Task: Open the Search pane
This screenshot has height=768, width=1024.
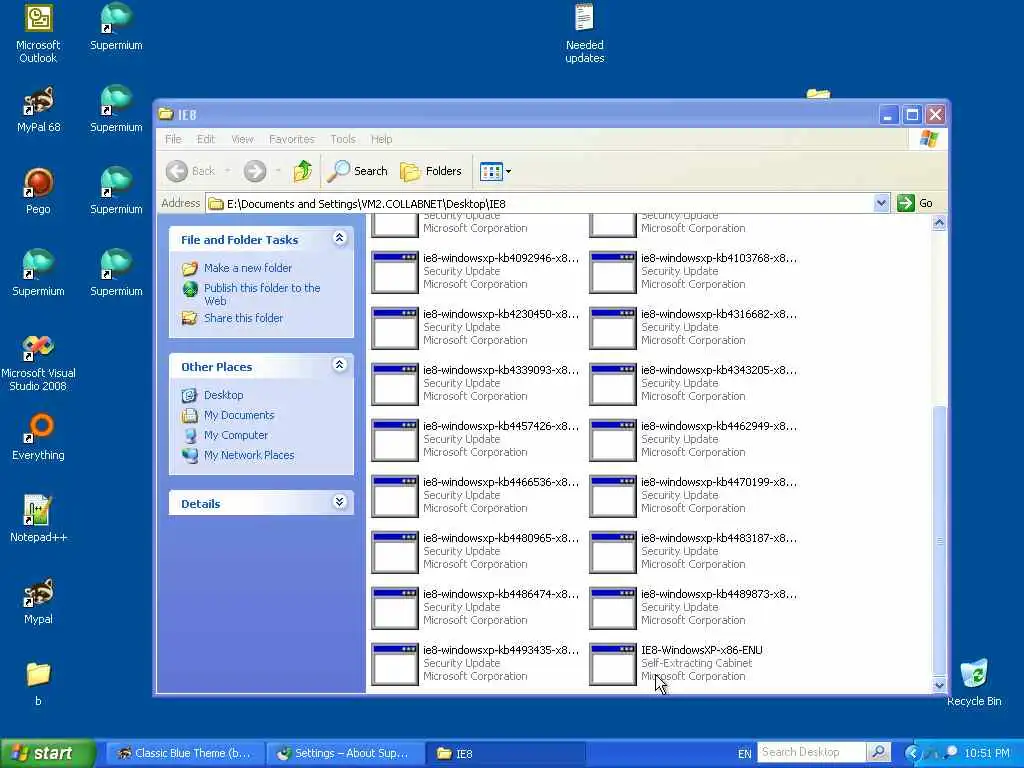Action: click(358, 171)
